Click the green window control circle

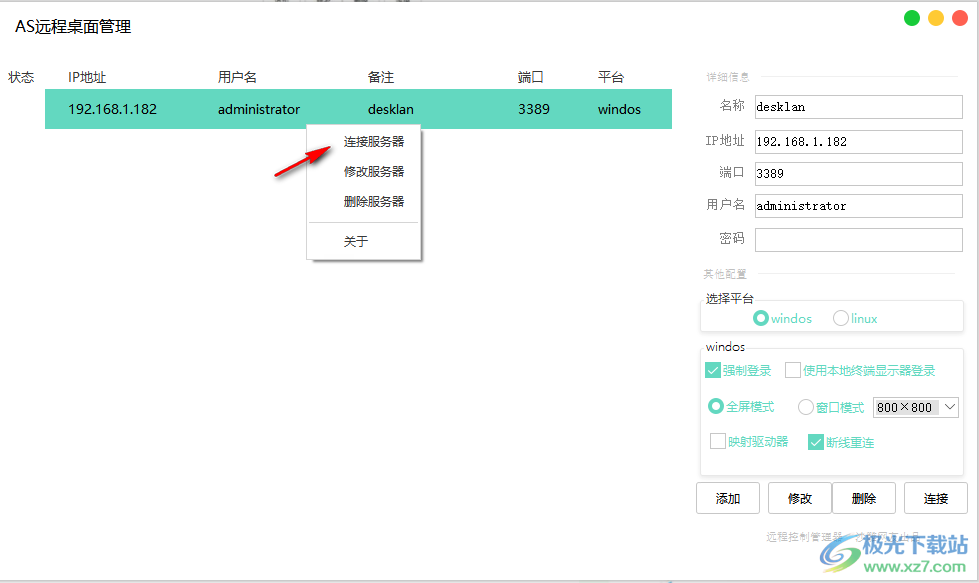click(x=912, y=18)
